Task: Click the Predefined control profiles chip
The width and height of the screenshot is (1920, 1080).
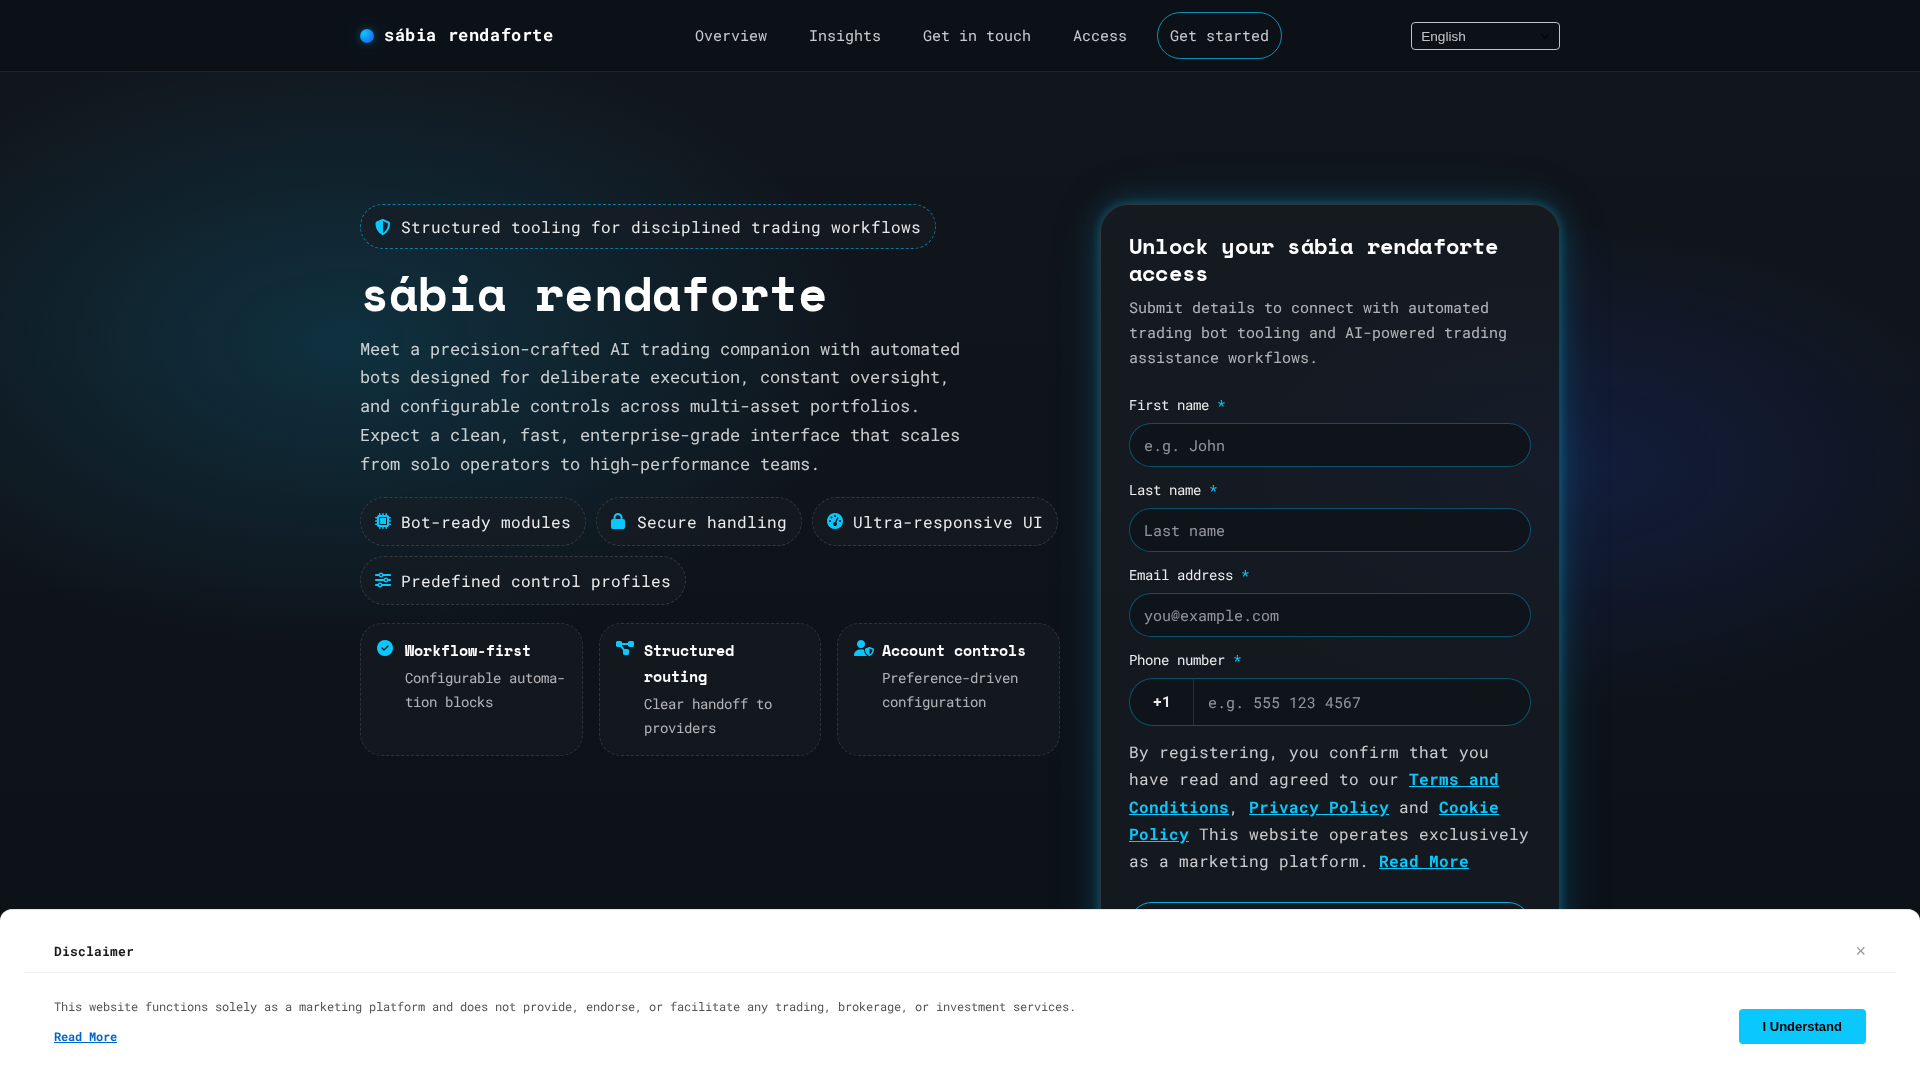Action: point(523,581)
